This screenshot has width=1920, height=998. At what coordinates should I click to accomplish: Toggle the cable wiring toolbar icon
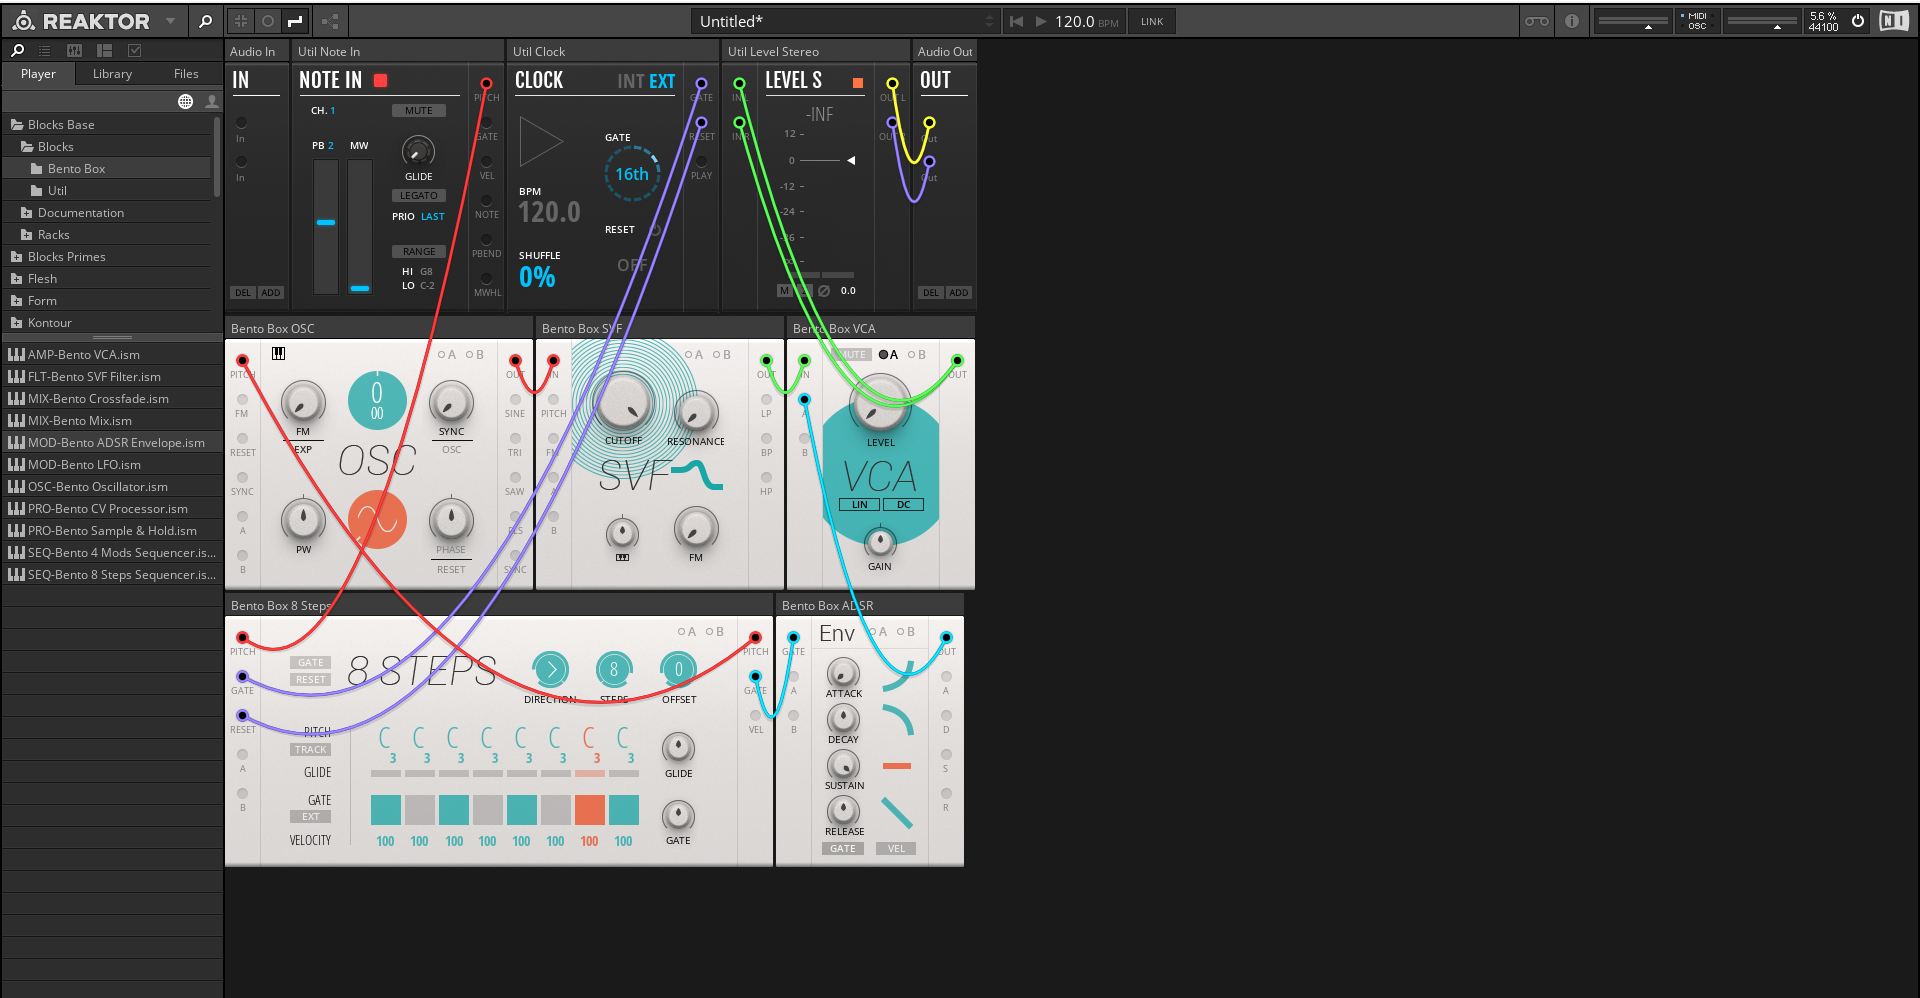(x=295, y=21)
